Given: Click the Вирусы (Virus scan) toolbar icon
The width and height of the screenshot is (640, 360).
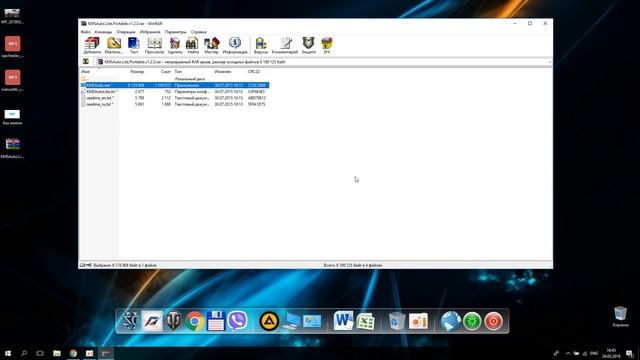Looking at the screenshot, I should point(260,45).
